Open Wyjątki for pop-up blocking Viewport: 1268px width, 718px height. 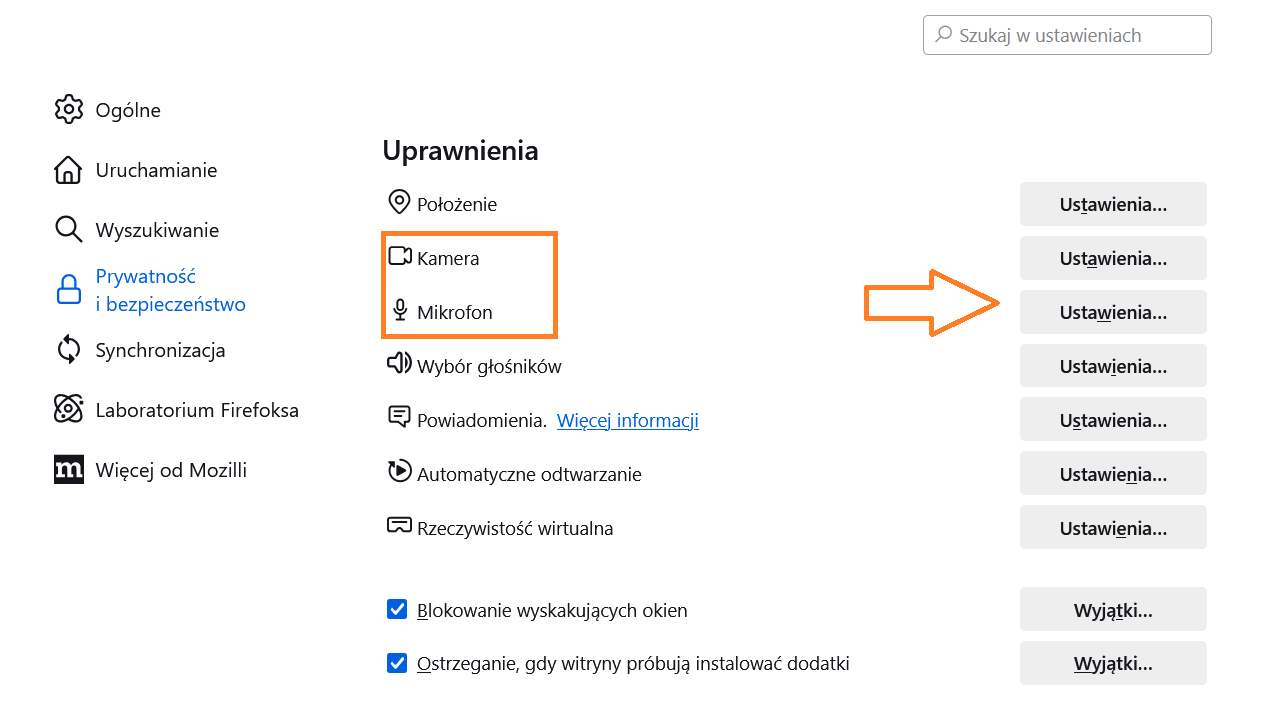[1113, 609]
